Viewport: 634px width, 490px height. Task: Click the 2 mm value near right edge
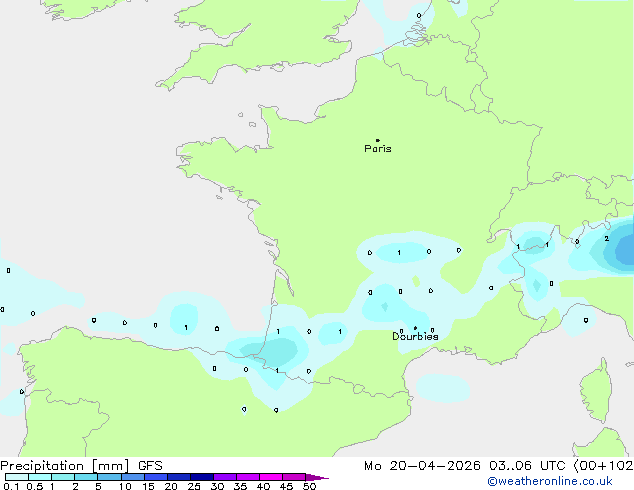coord(607,239)
